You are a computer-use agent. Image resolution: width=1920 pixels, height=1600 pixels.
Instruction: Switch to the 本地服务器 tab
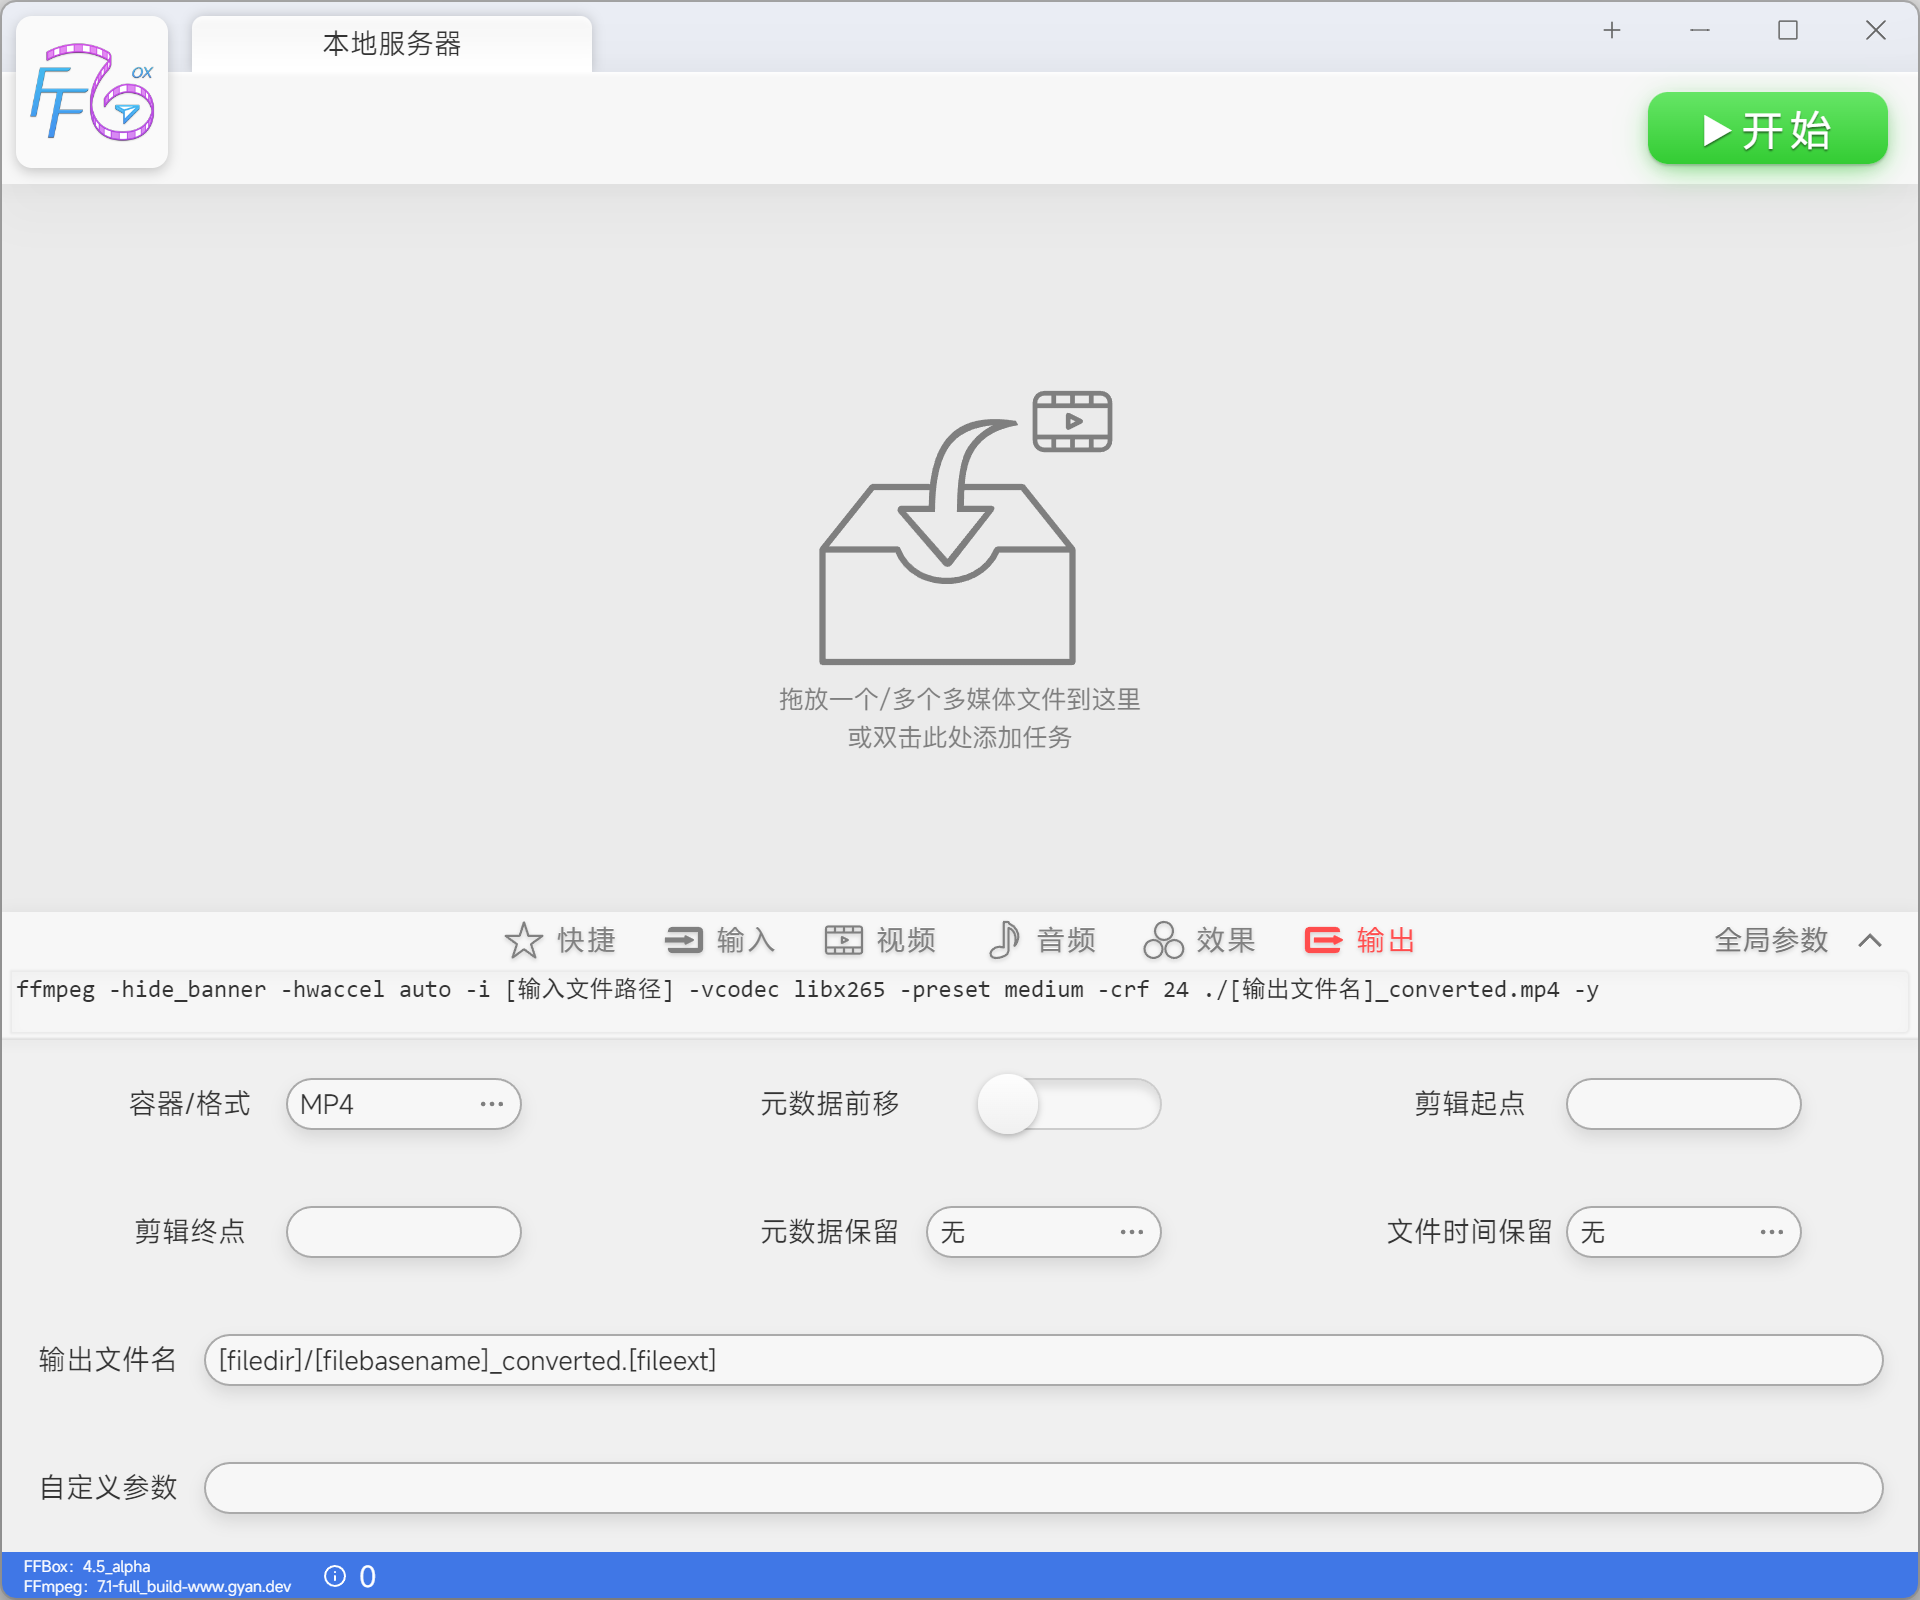pos(391,44)
